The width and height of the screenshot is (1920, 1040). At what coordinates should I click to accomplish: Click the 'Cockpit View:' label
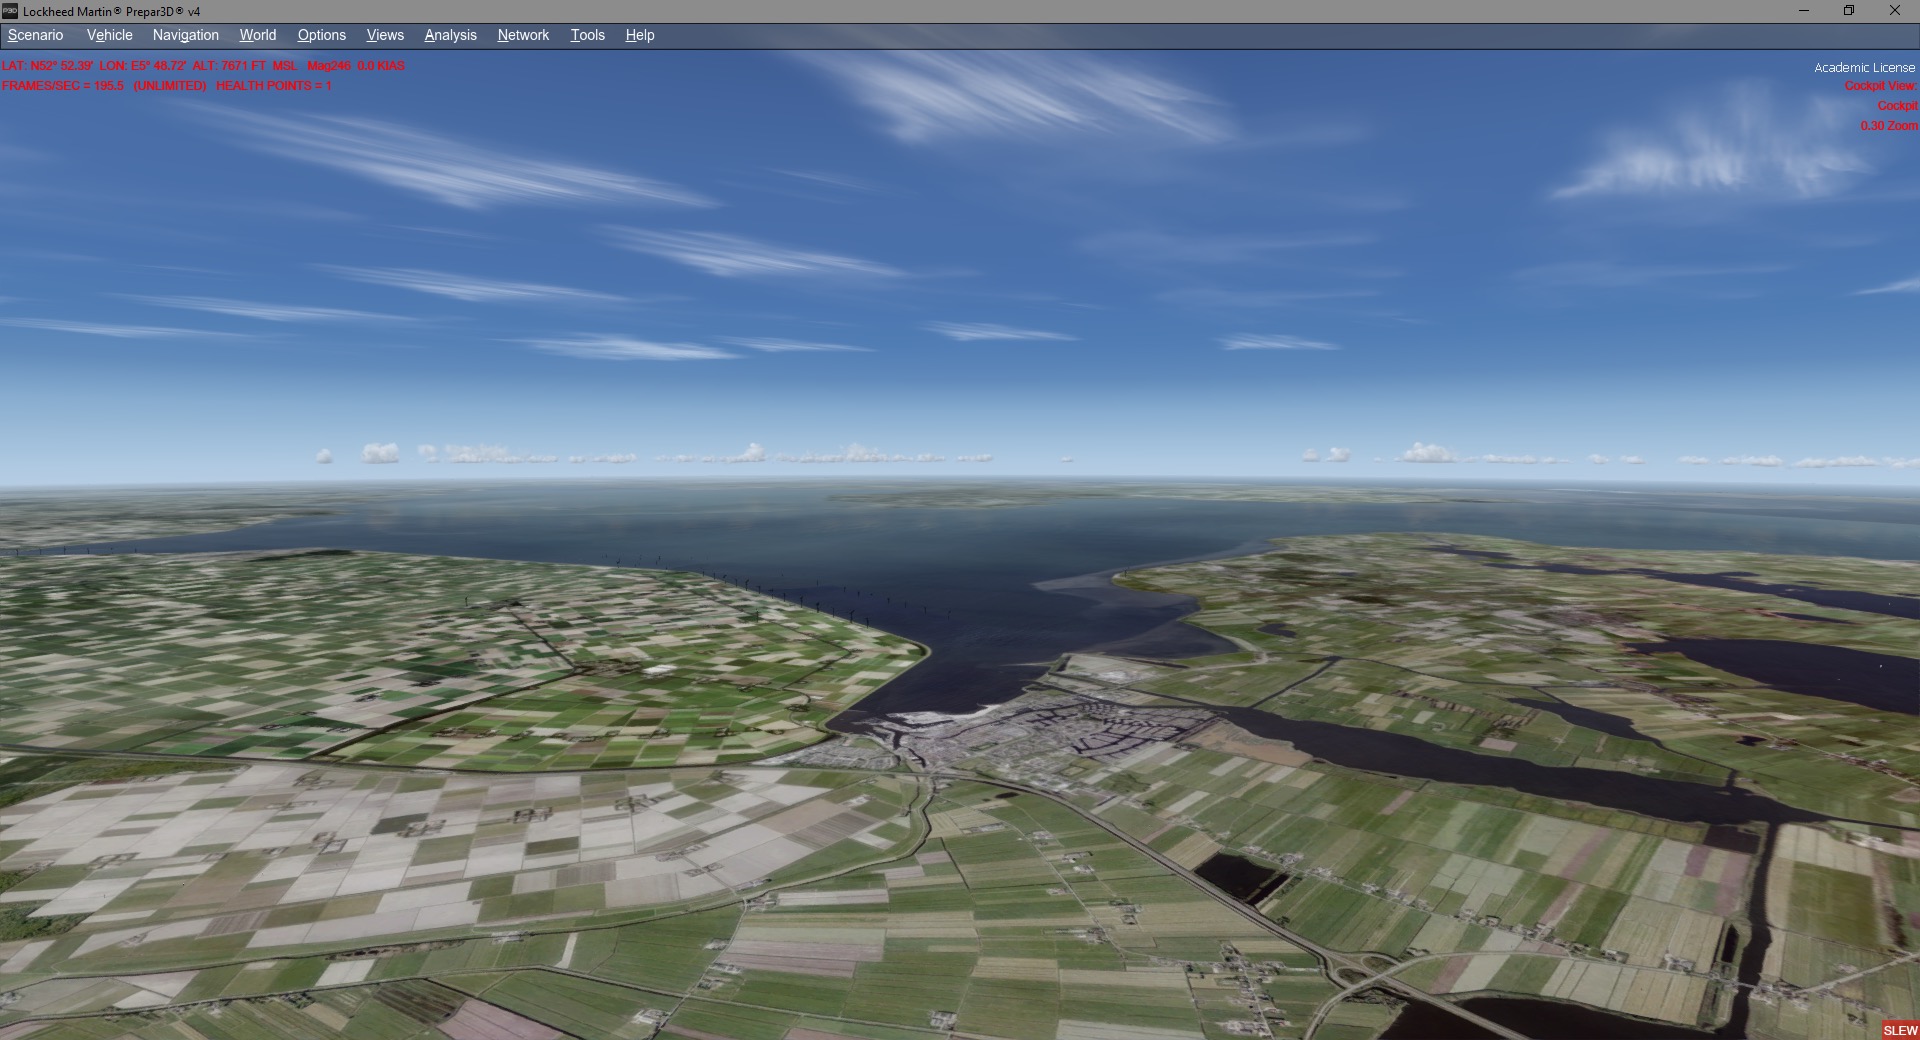click(1880, 86)
